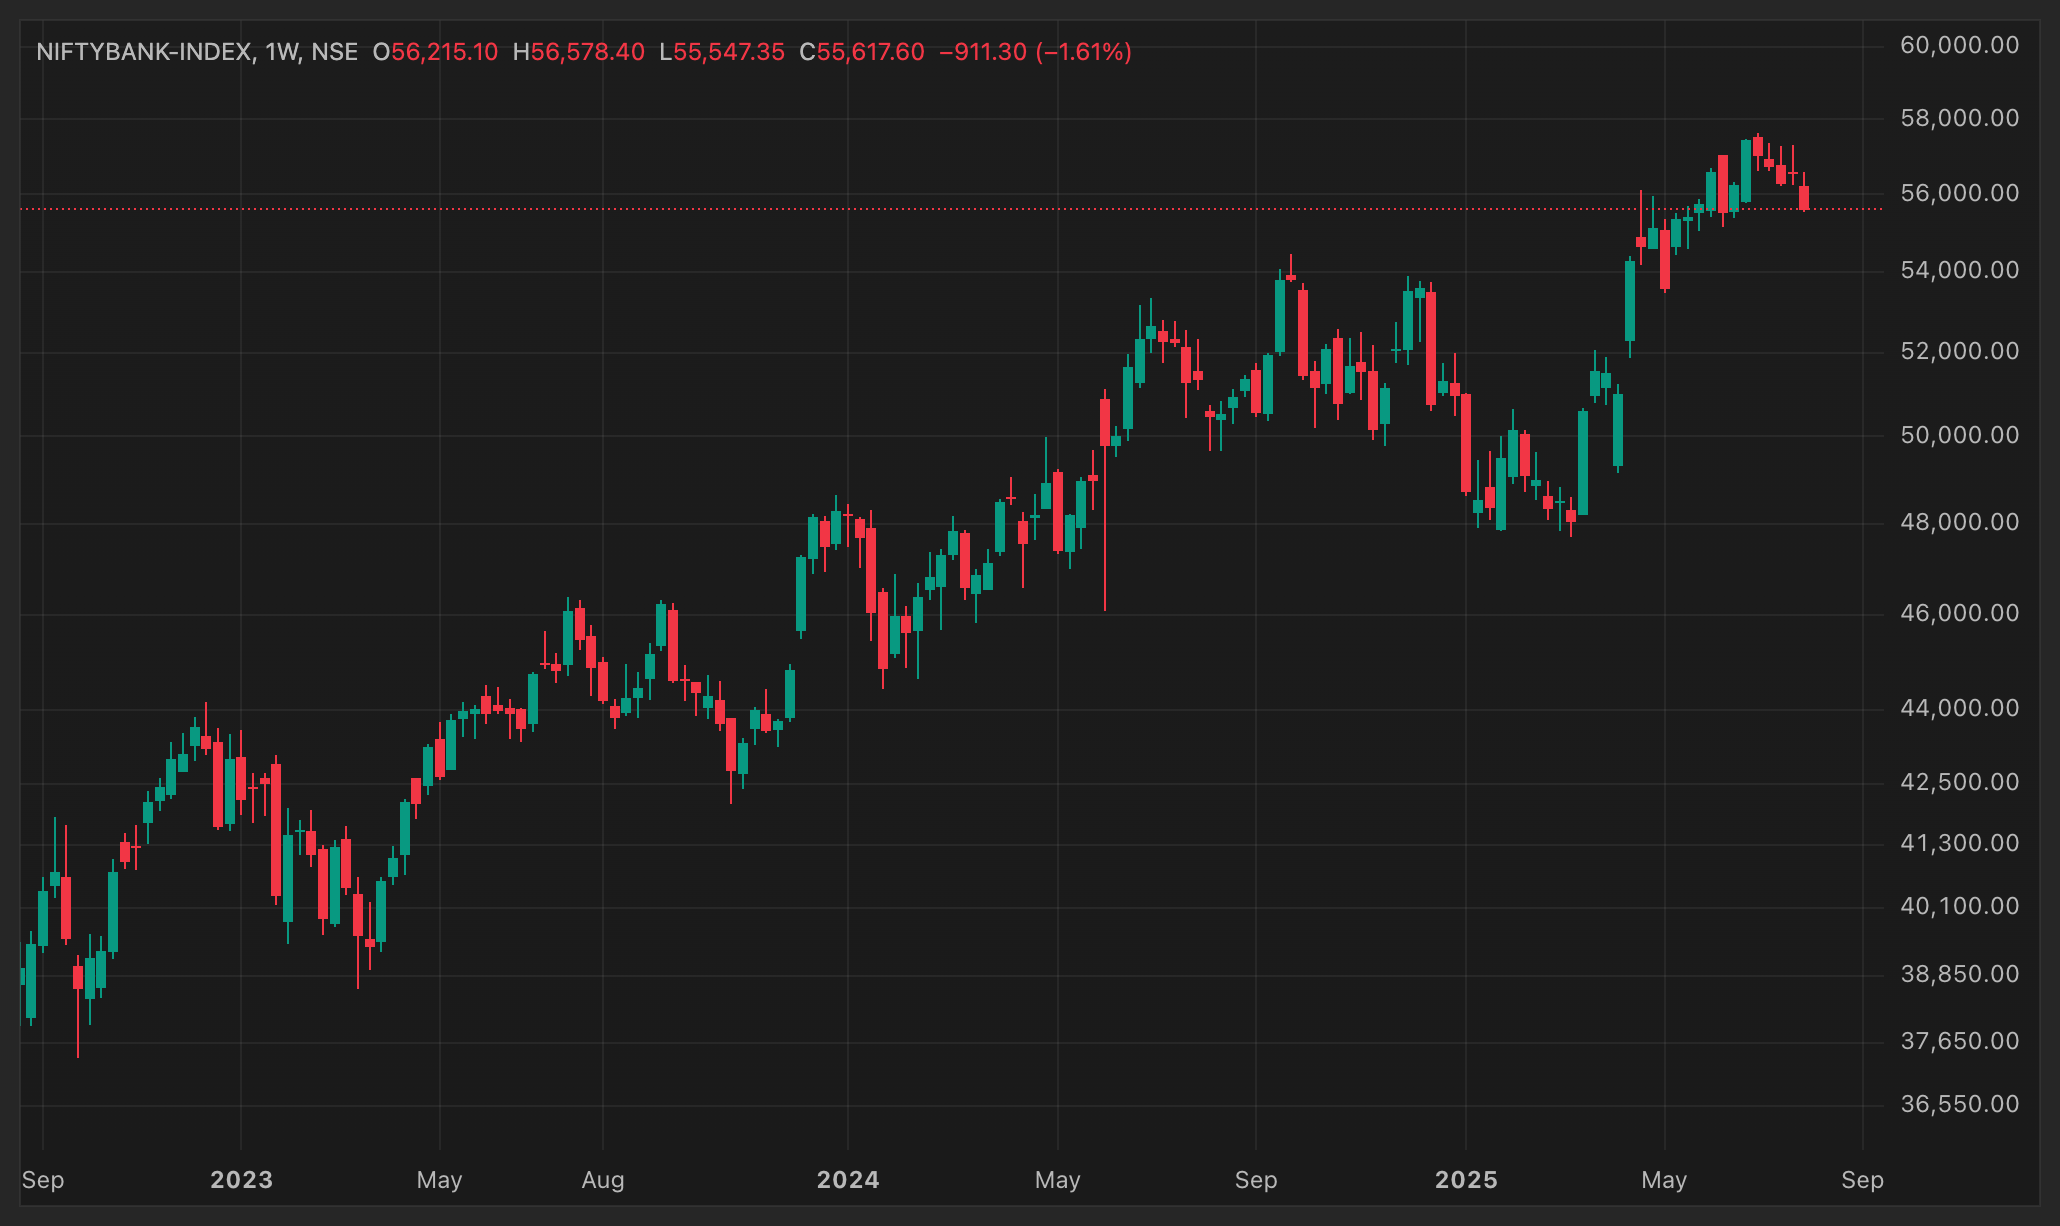Click the open value O56,215.10
This screenshot has width=2060, height=1226.
435,52
